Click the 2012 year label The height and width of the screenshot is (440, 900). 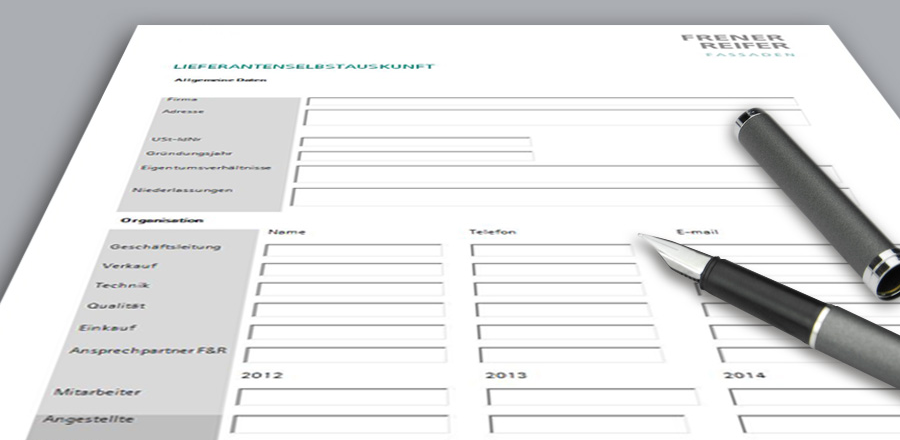tap(262, 375)
